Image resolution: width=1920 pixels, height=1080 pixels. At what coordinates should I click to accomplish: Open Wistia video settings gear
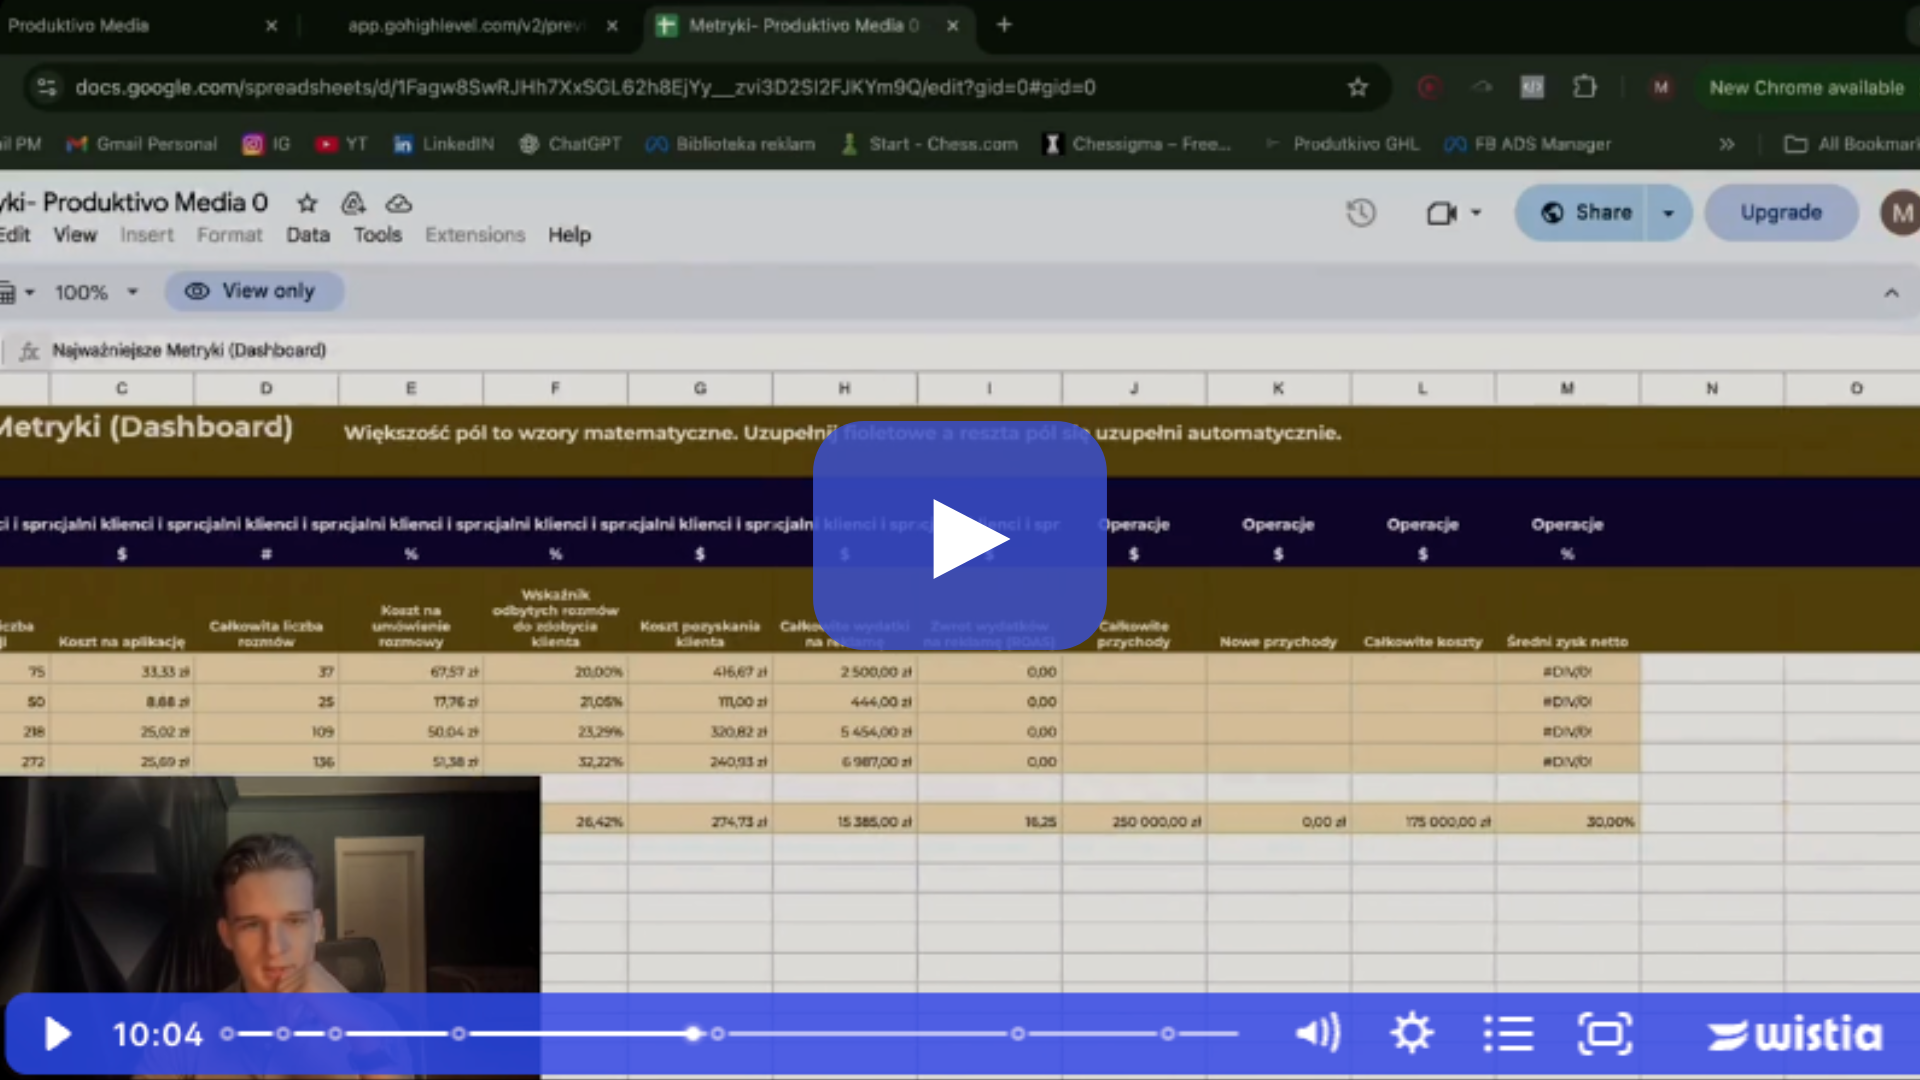click(1411, 1033)
